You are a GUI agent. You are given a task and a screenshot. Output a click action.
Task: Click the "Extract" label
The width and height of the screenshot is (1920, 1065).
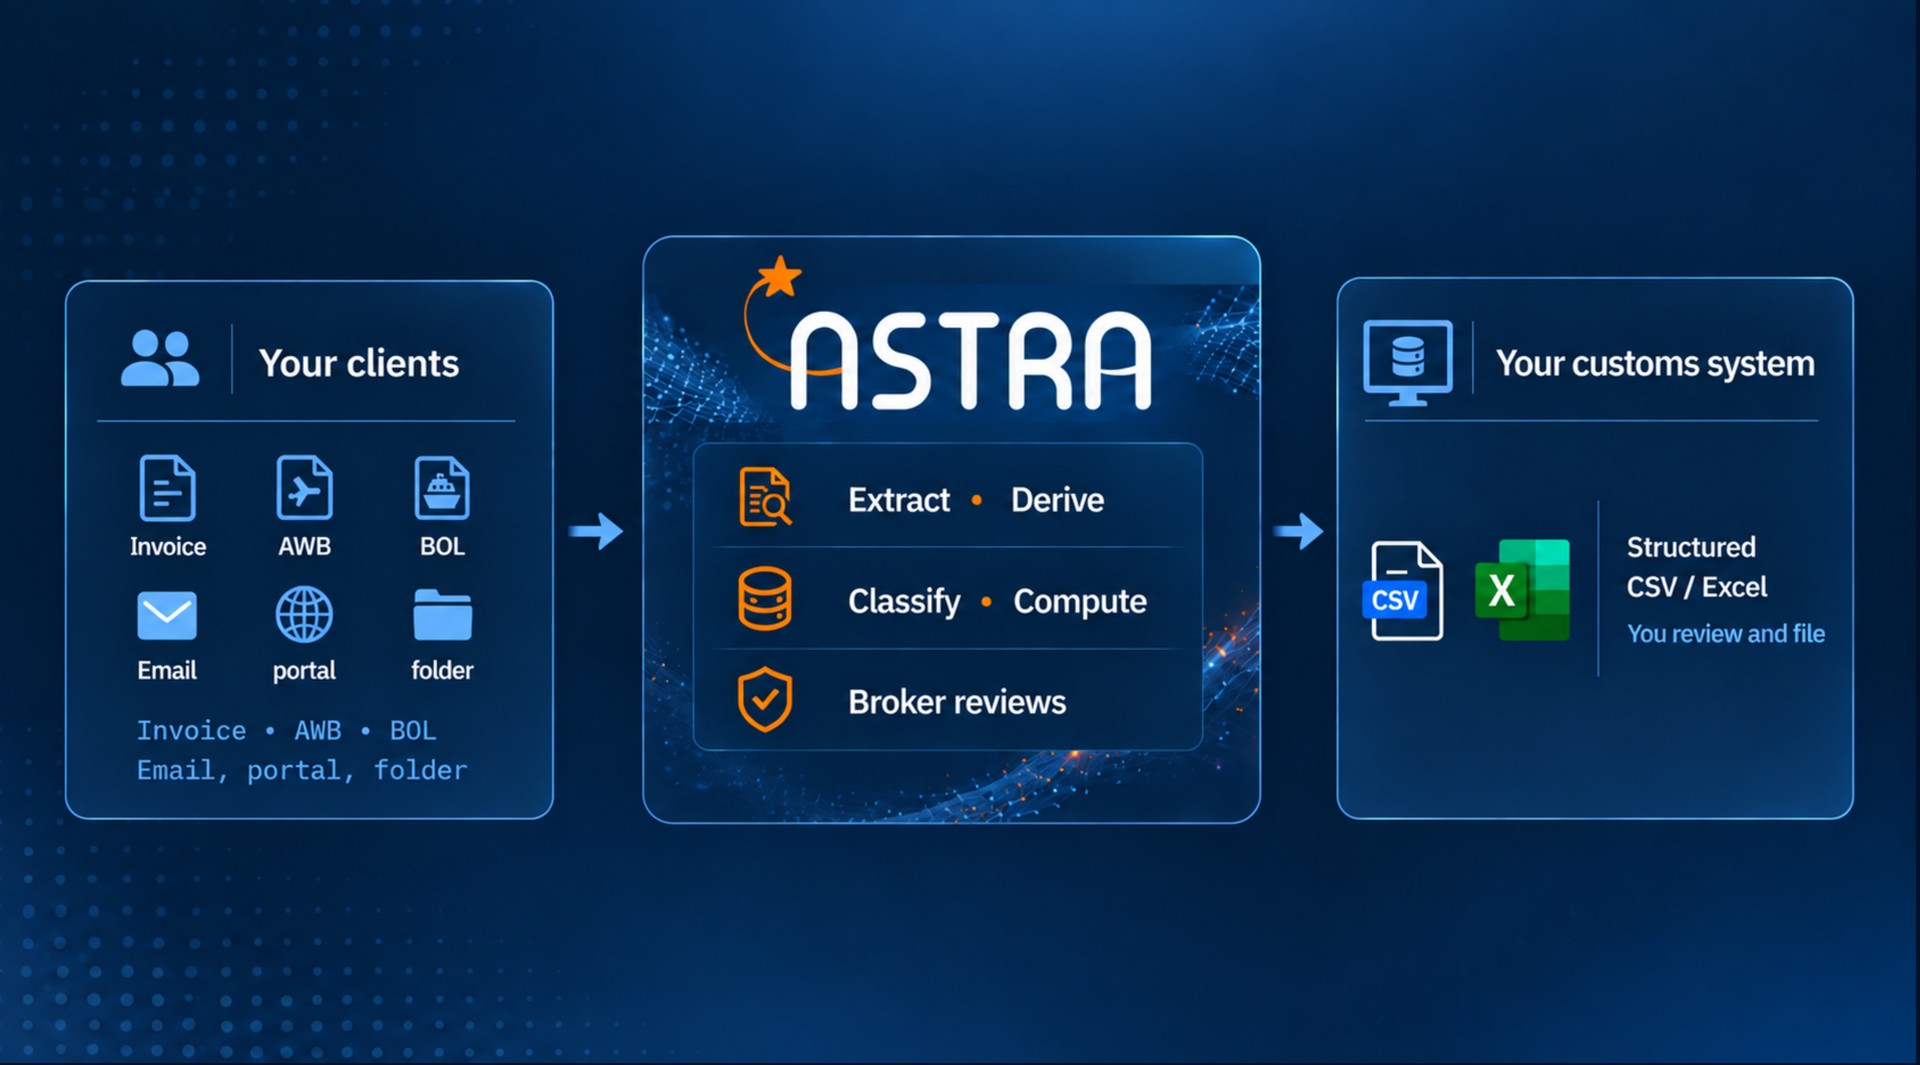click(899, 500)
